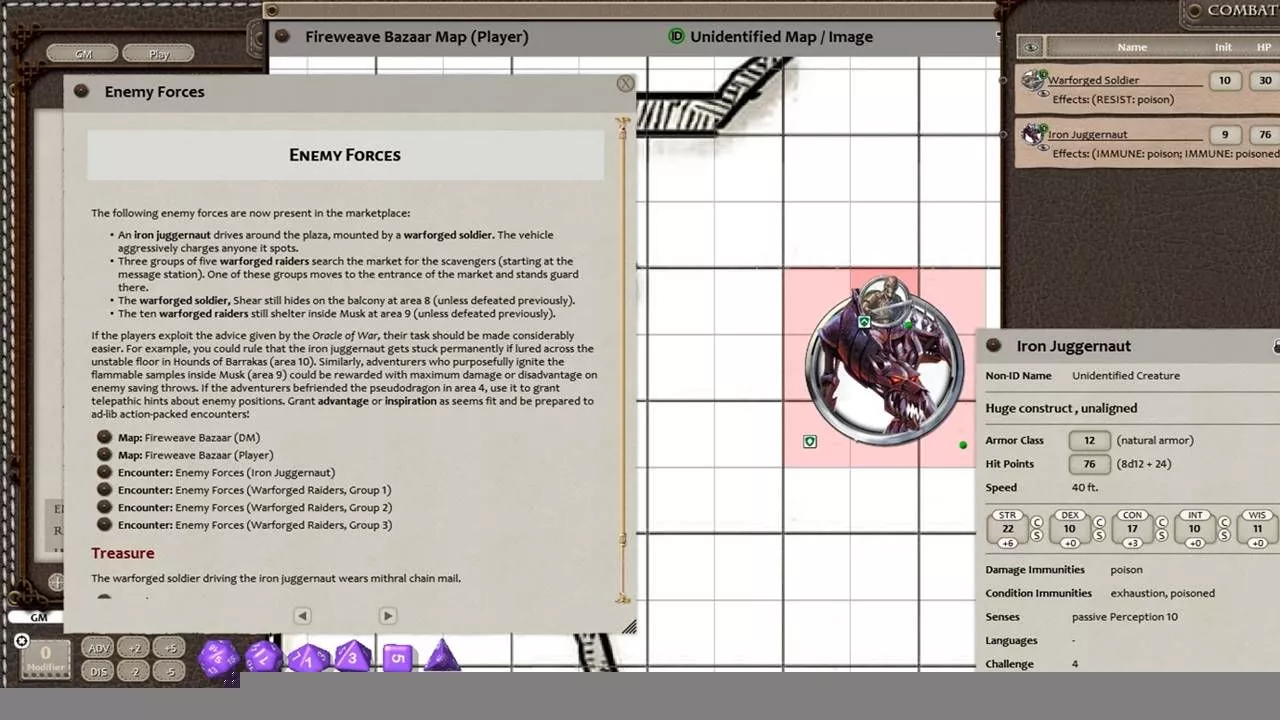Open the Fireweave Bazaar (Player) map link icon
Screen dimensions: 1280x720
click(104, 455)
